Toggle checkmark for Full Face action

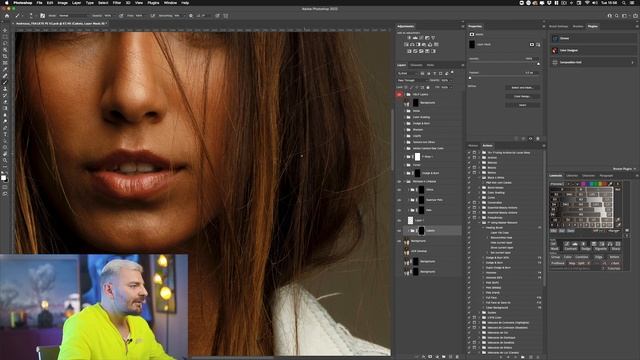pos(469,298)
